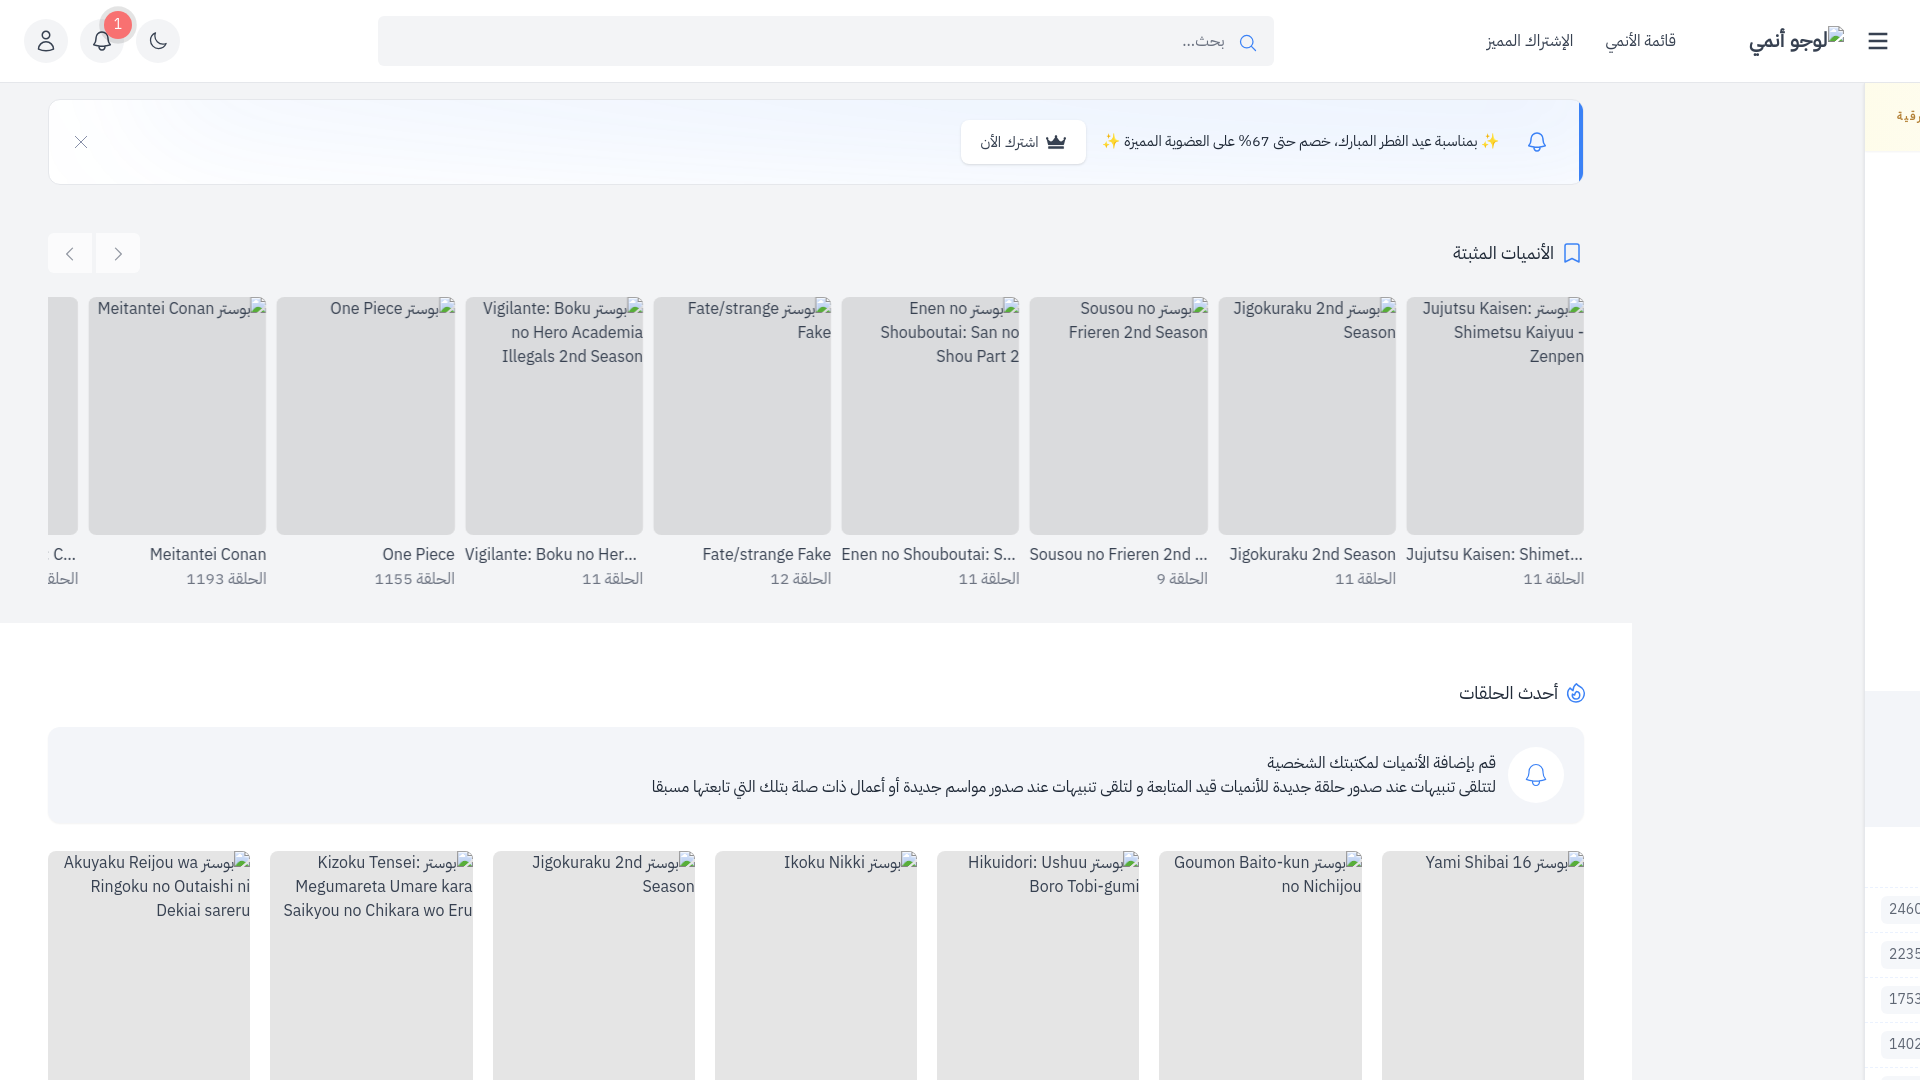Focus the بحث search field
1920x1080 pixels.
click(825, 41)
